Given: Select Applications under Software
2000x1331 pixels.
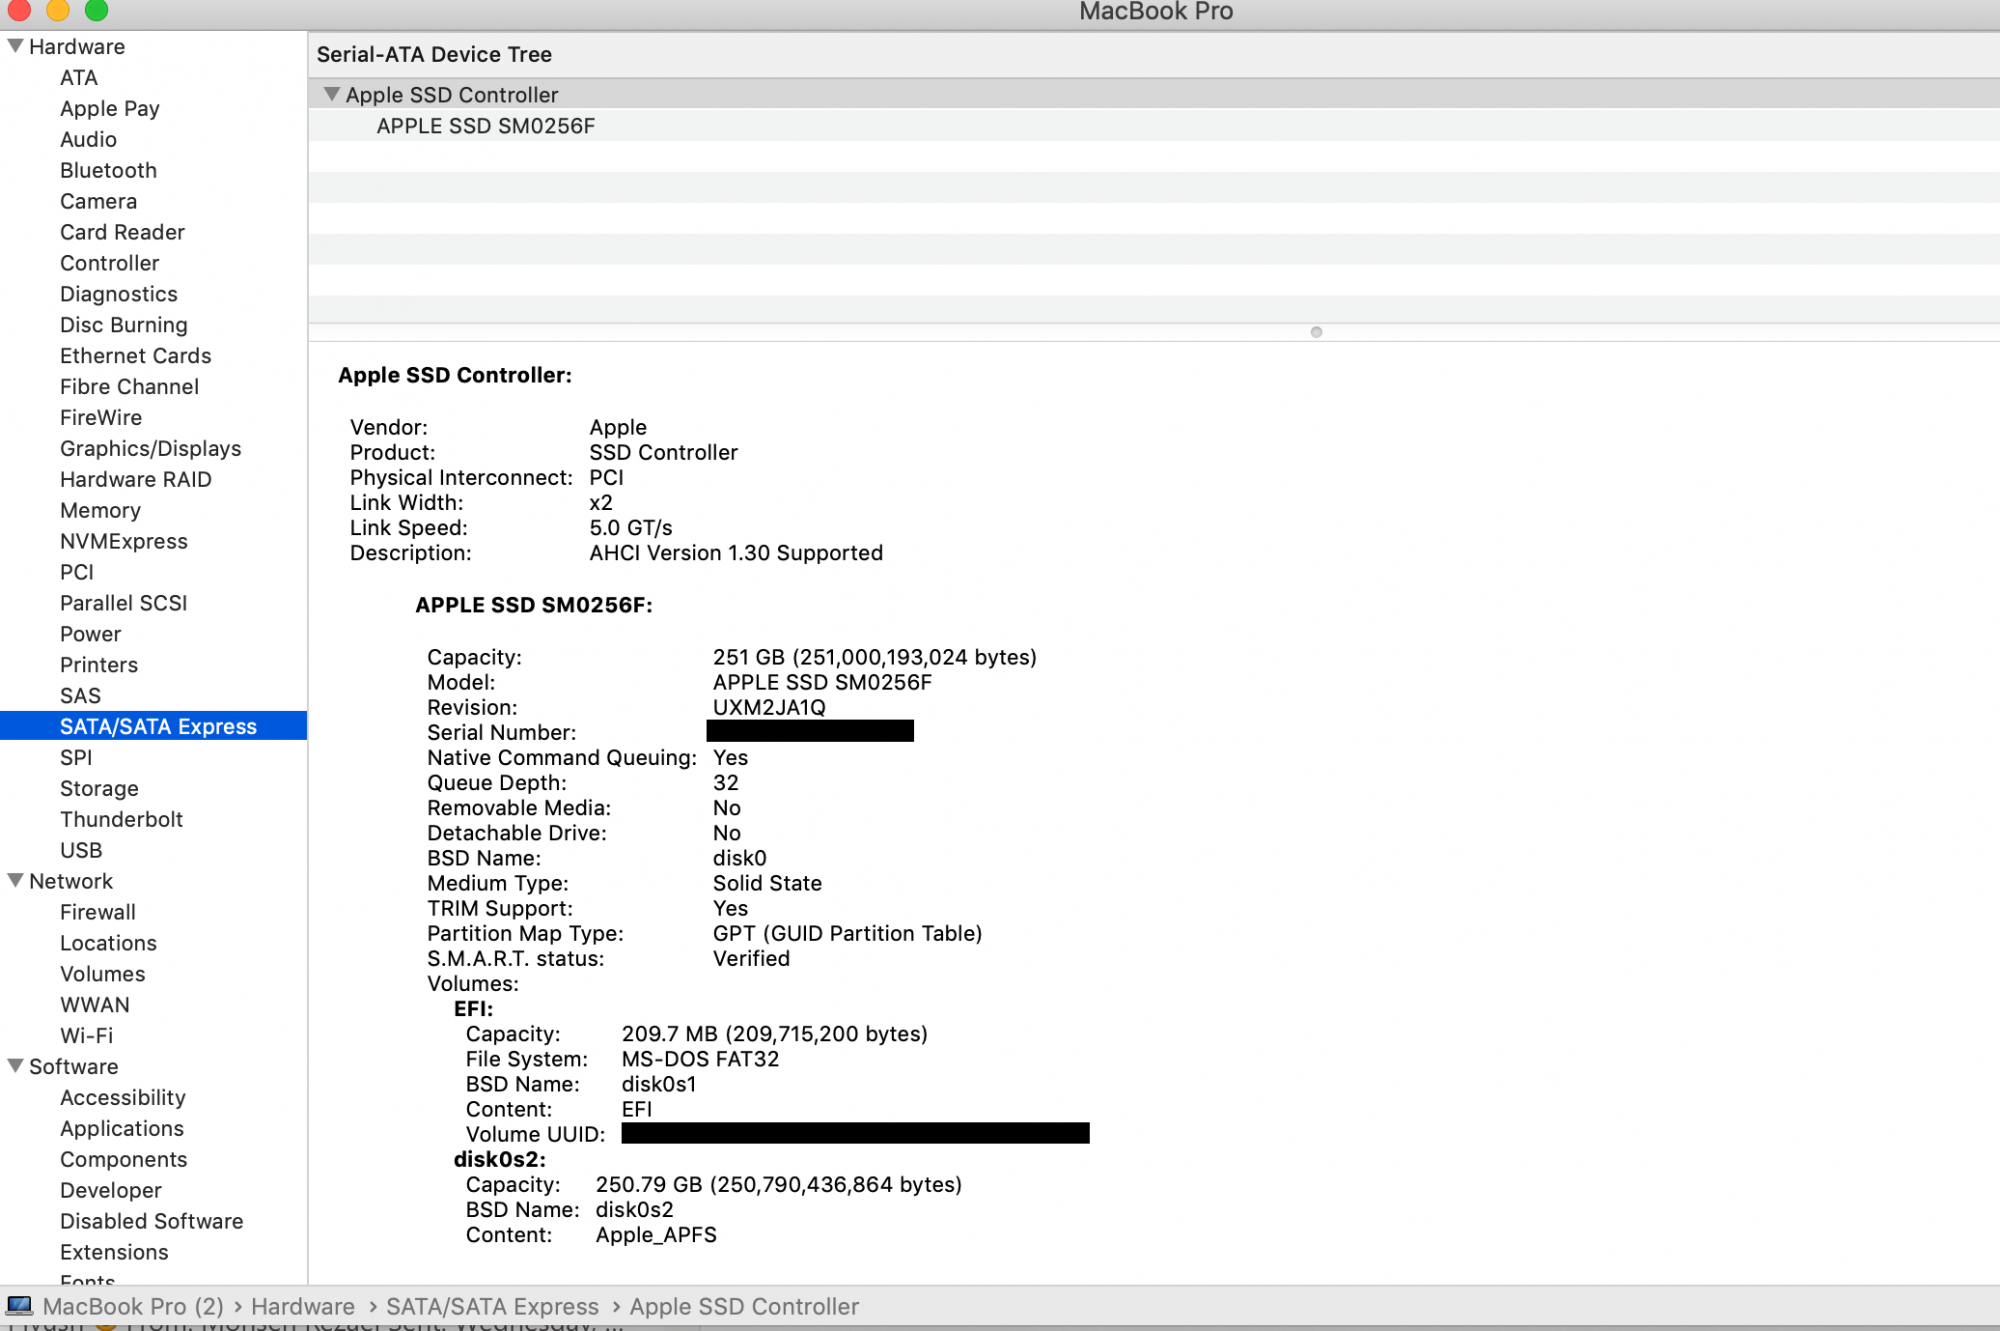Looking at the screenshot, I should pyautogui.click(x=122, y=1128).
